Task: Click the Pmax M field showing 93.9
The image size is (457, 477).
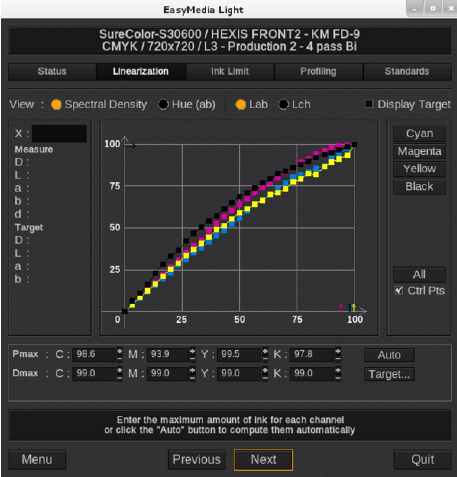Action: point(168,354)
